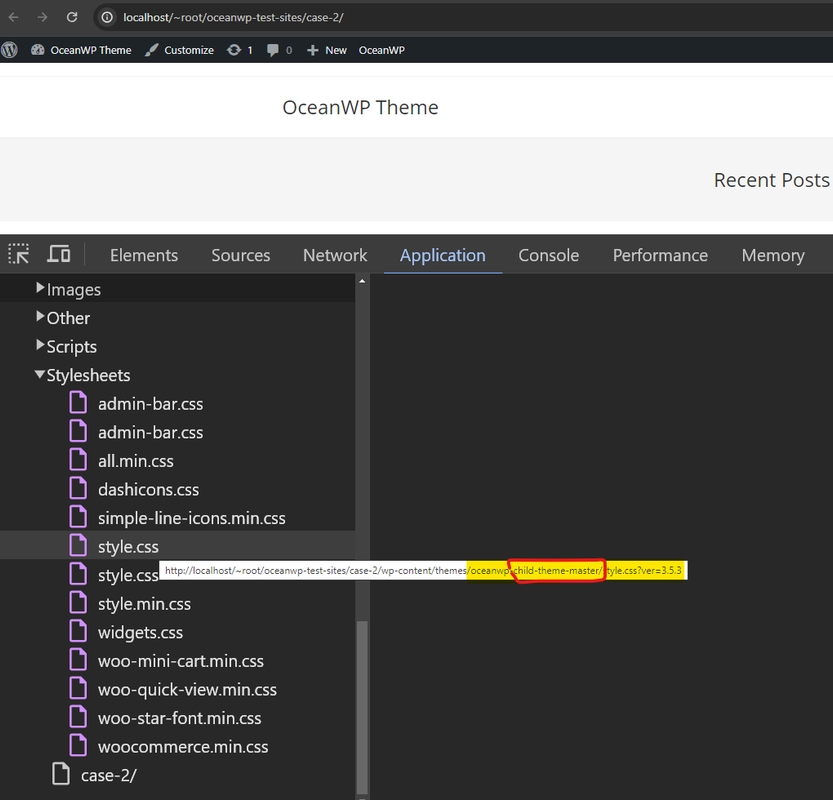
Task: Select the Scripts tree label
Action: (x=72, y=347)
